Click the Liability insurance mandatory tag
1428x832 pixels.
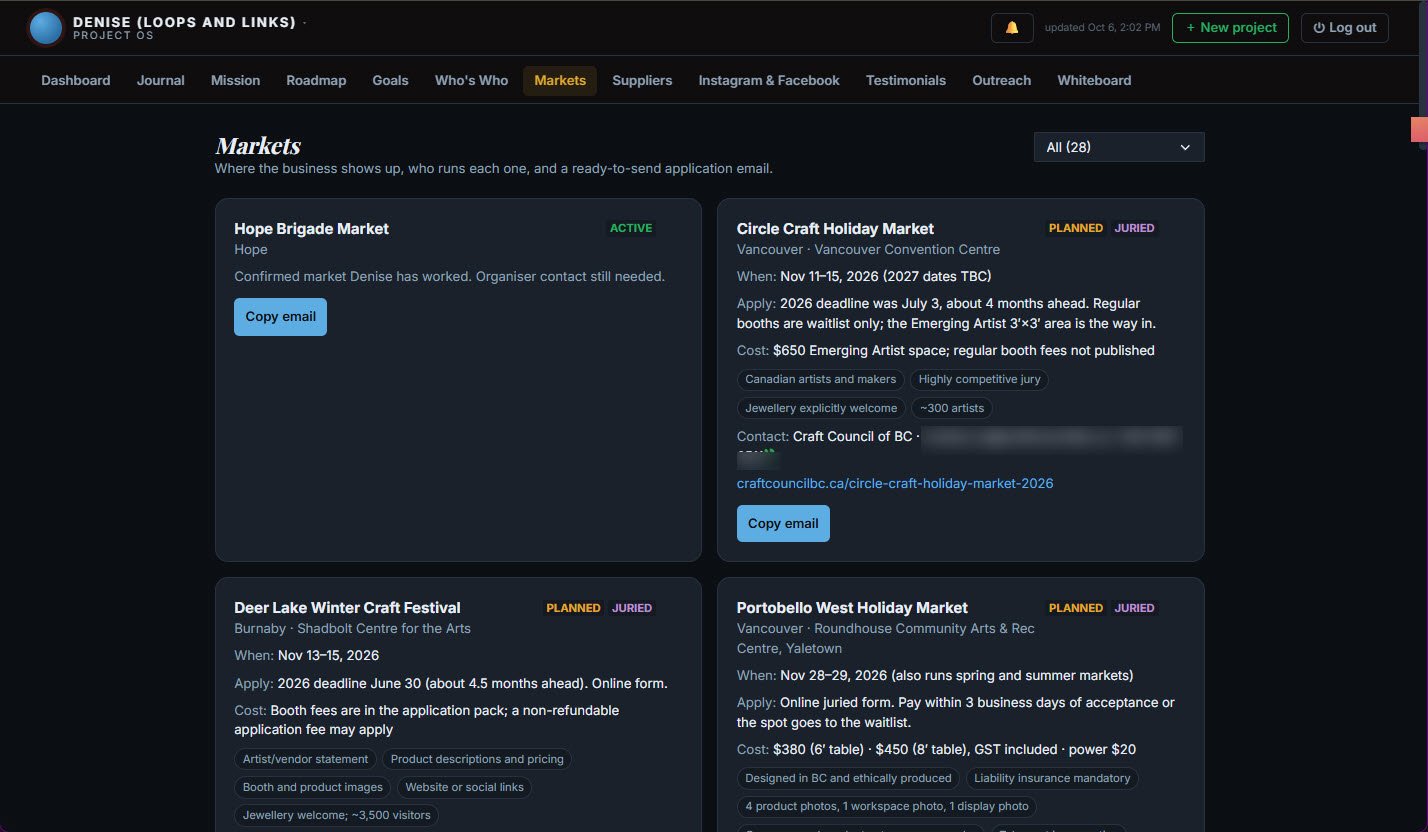(1052, 778)
